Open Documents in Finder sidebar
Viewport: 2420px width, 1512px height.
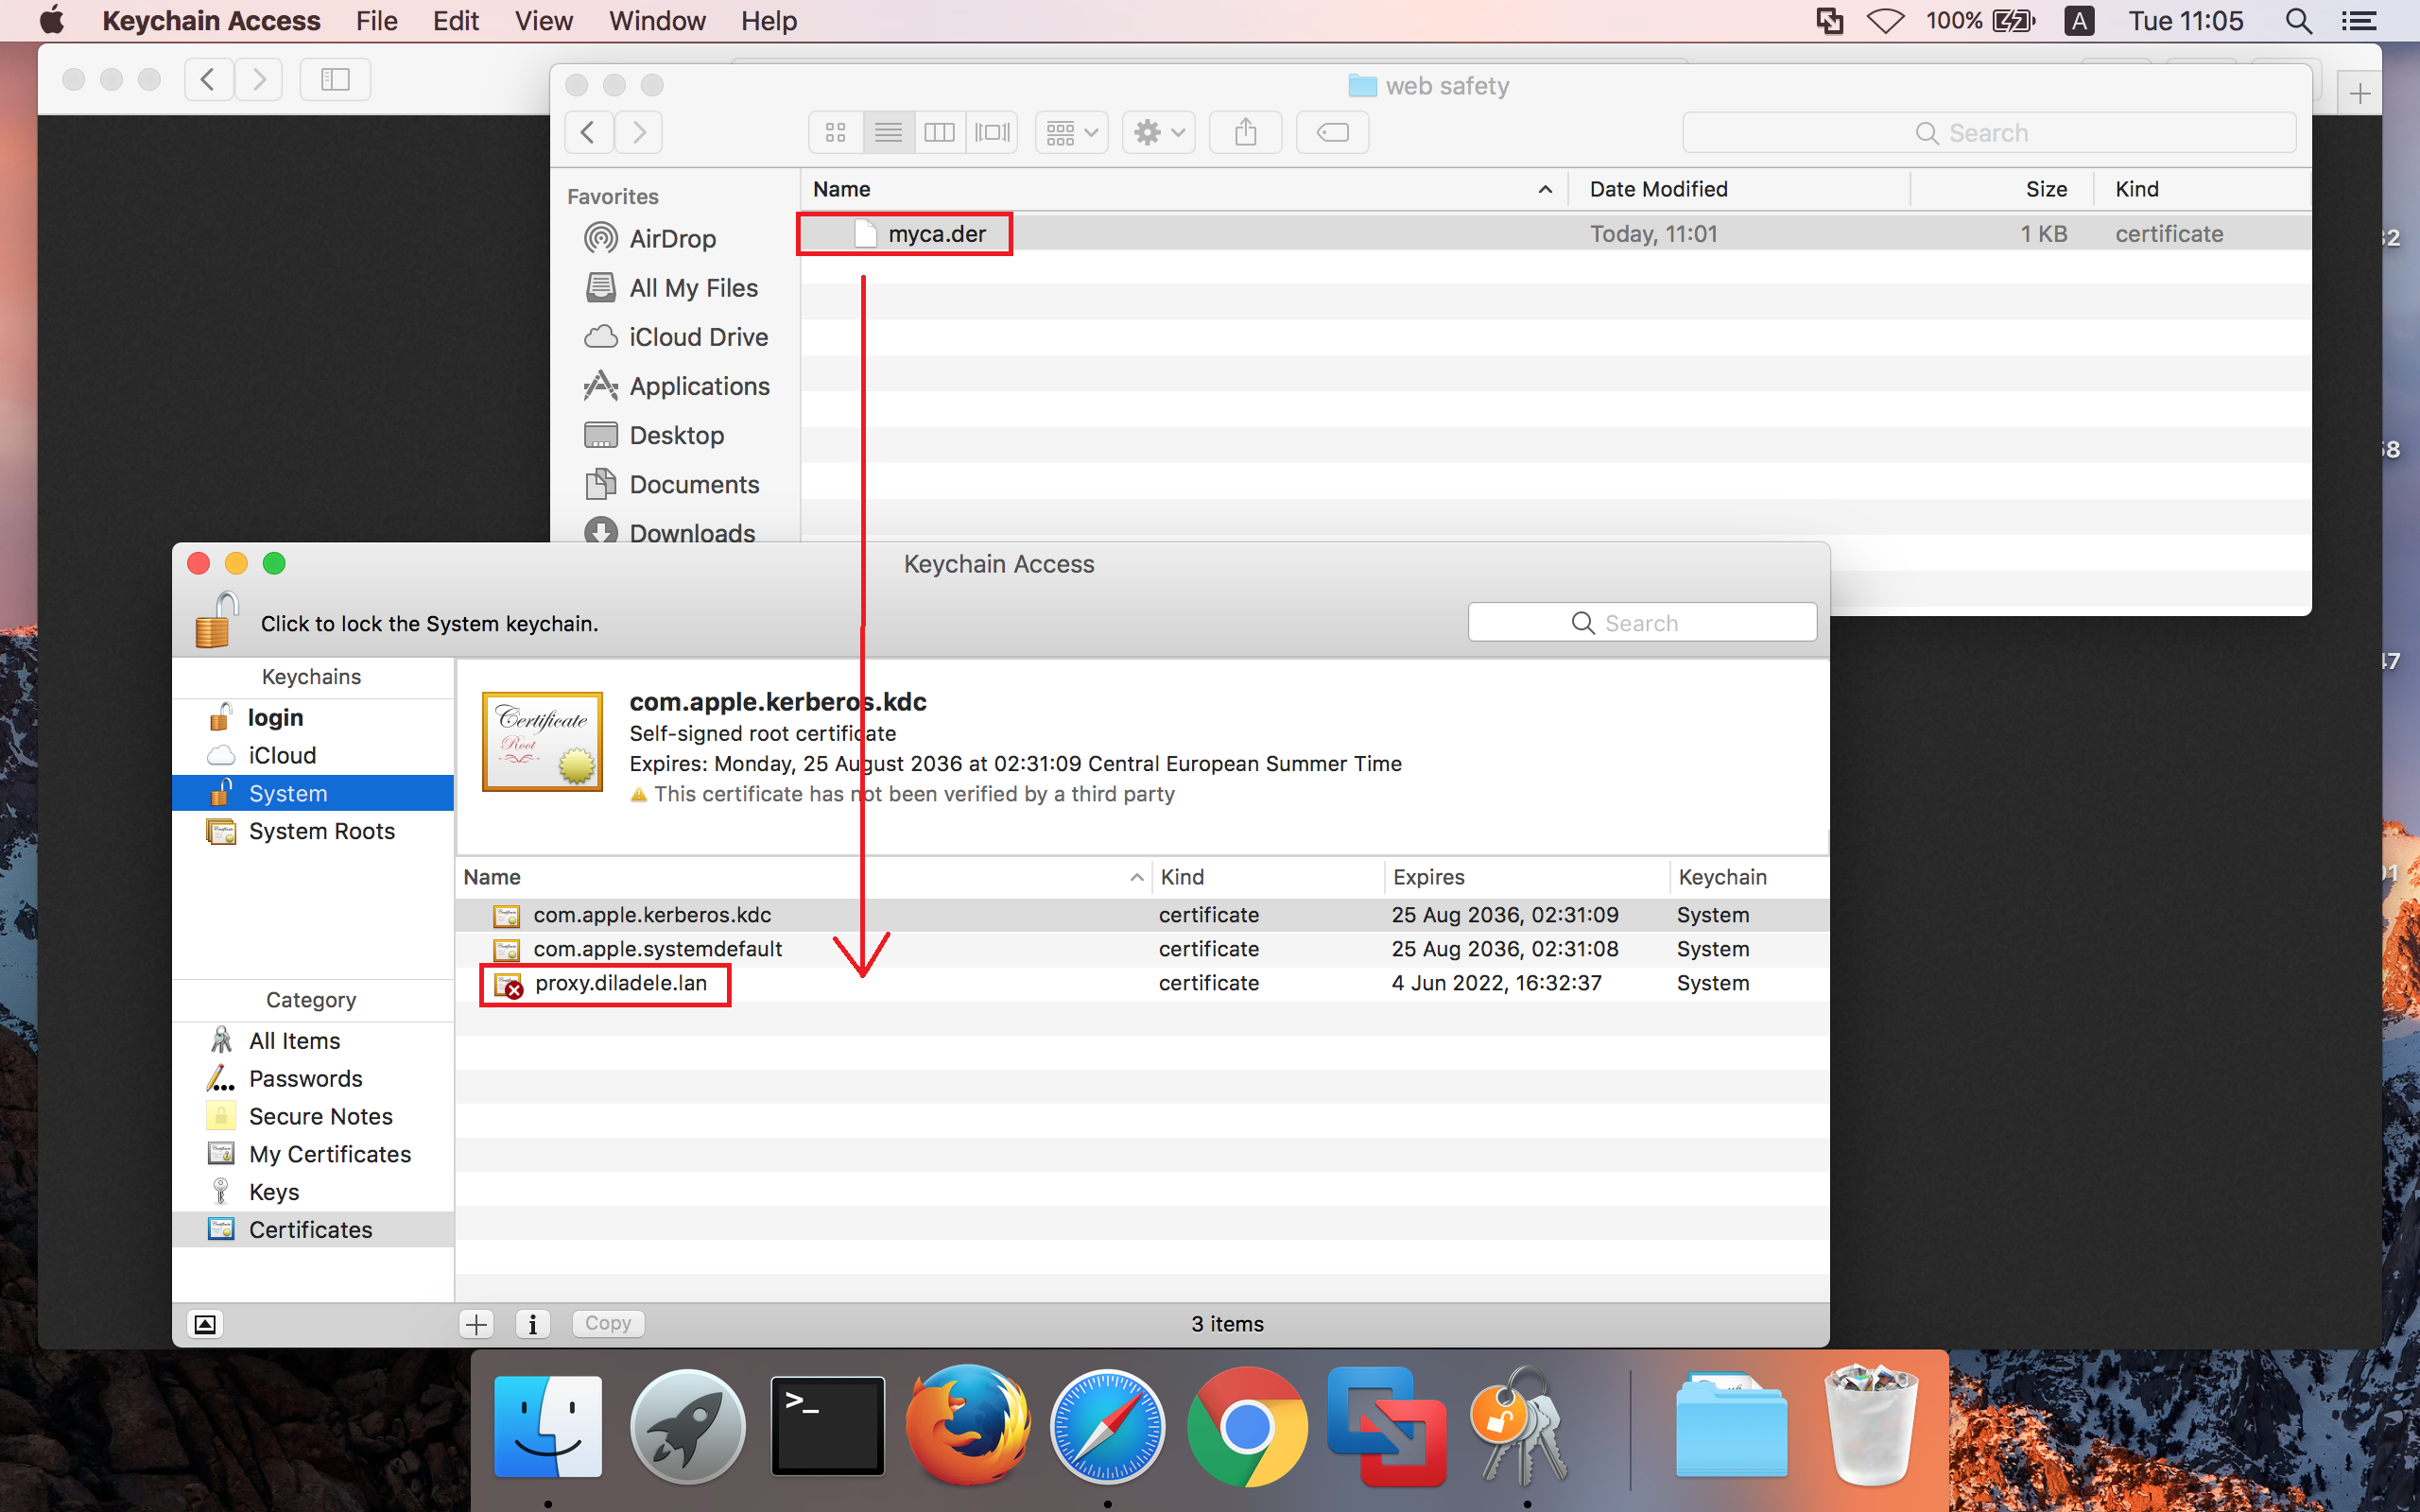tap(694, 484)
